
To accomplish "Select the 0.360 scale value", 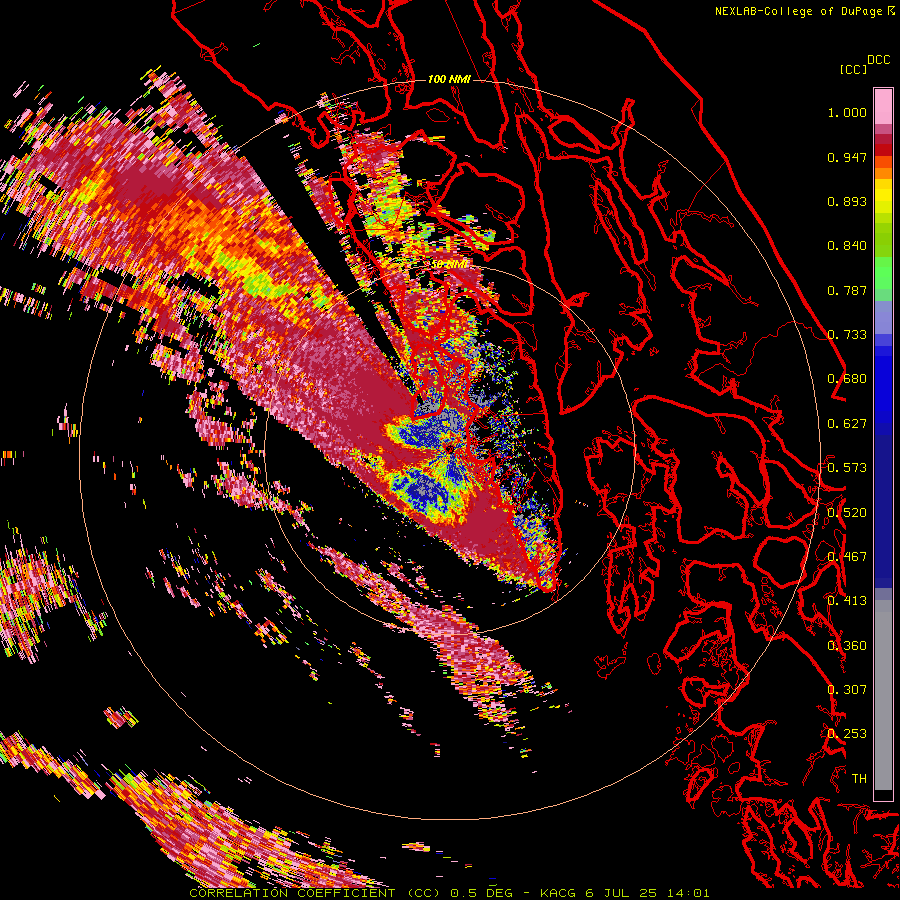I will click(x=847, y=646).
